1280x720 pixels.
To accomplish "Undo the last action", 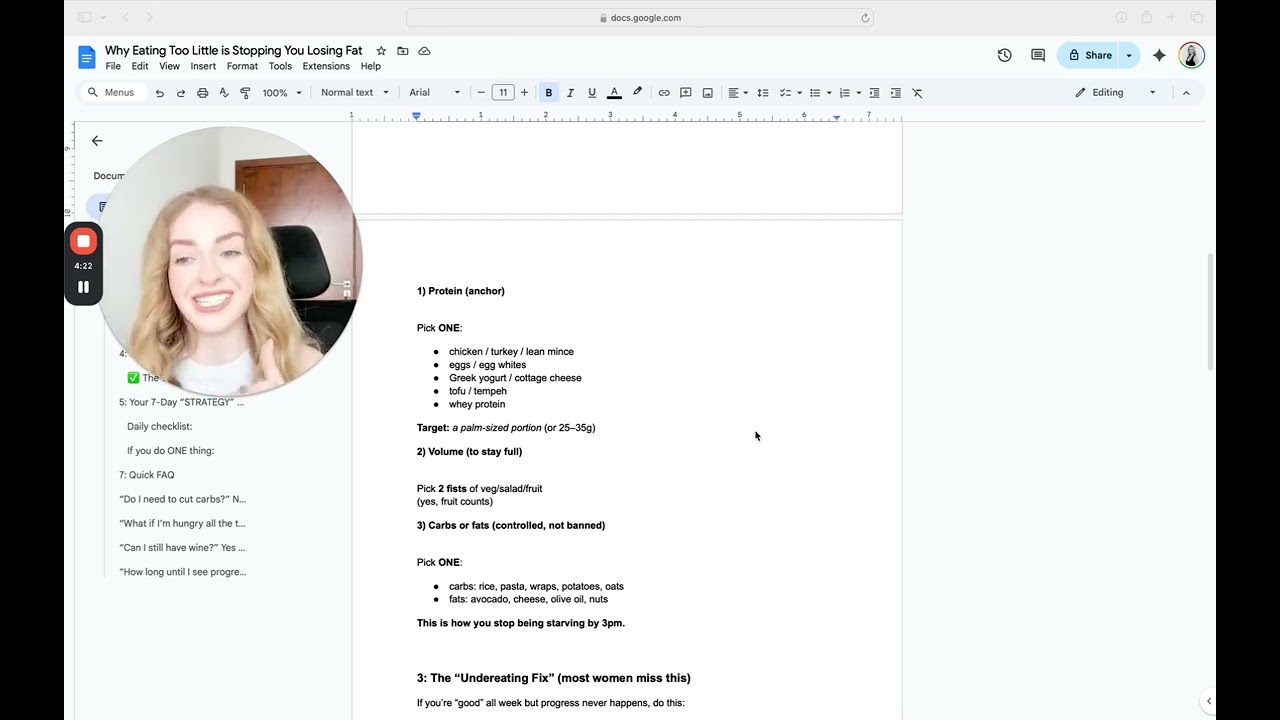I will [159, 93].
